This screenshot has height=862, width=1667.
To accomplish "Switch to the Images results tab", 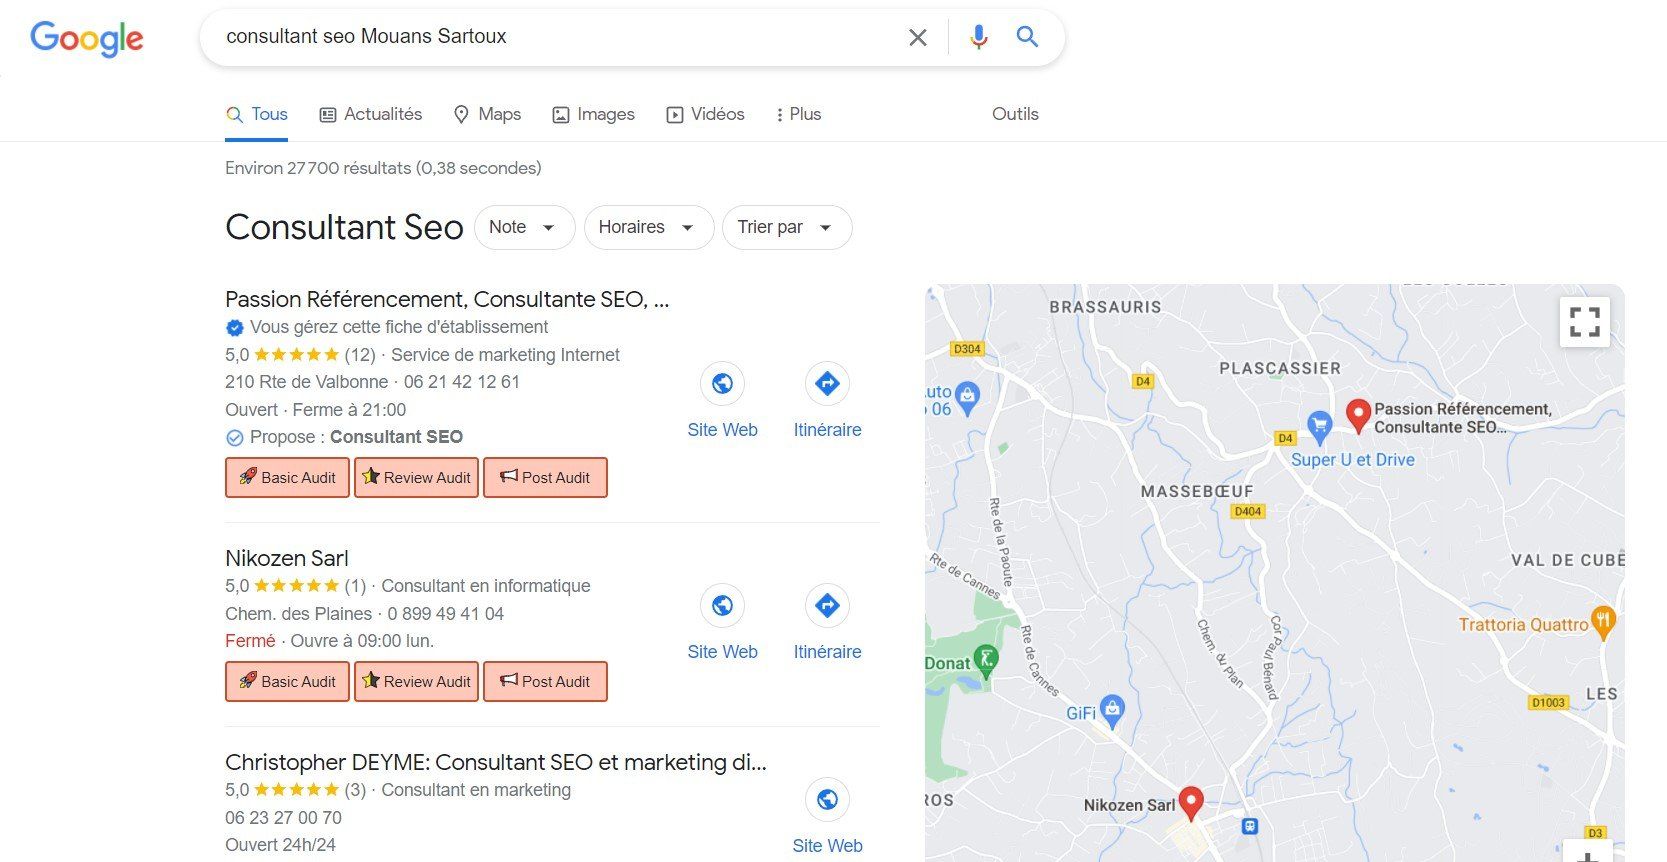I will [593, 114].
